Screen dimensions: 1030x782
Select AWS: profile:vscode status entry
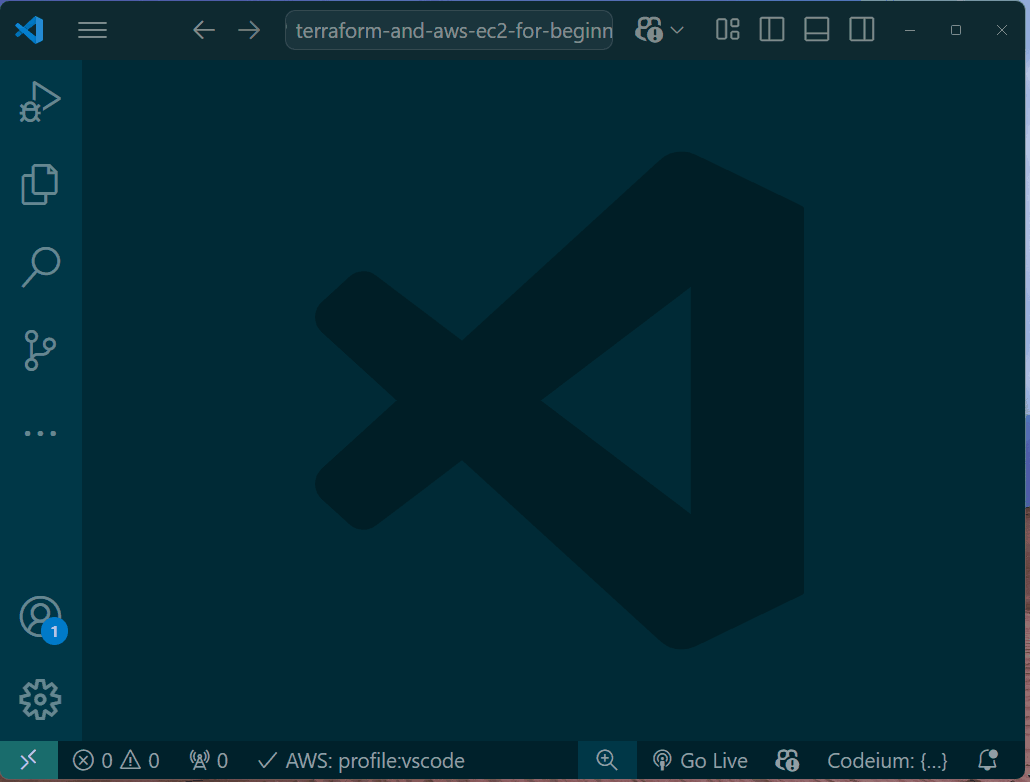(x=361, y=761)
